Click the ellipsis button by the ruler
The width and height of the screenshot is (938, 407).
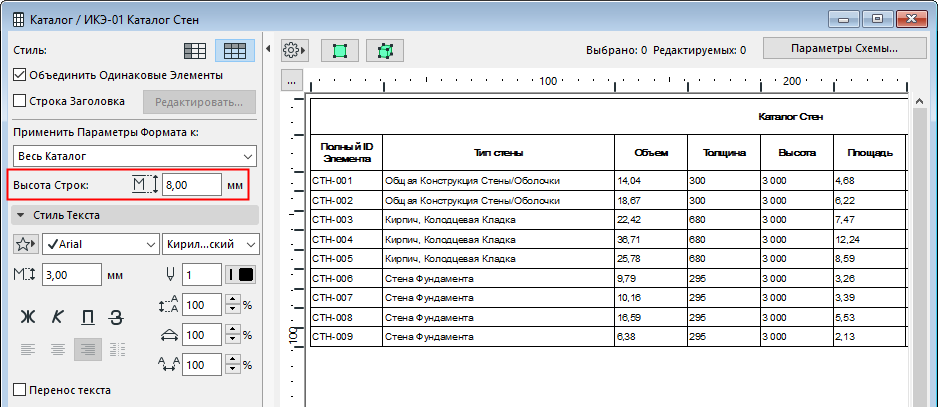point(291,81)
